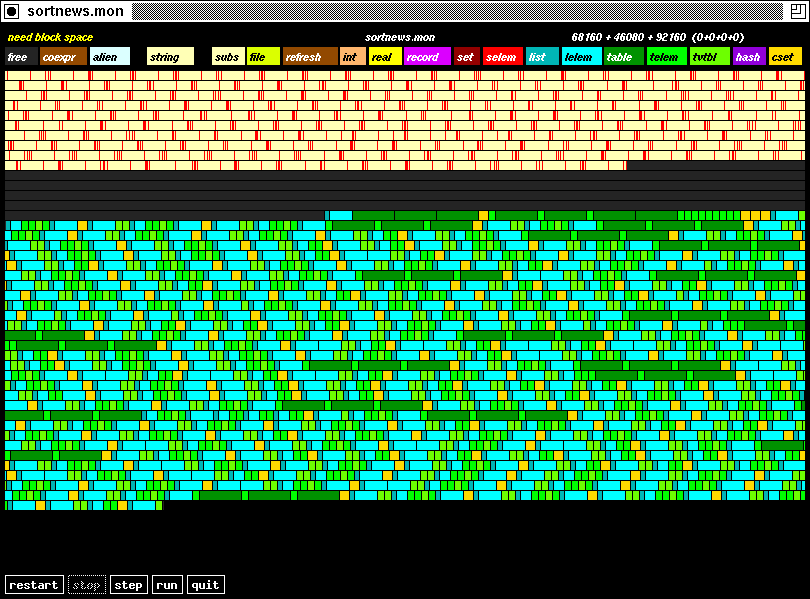Screen dimensions: 810x599
Task: Click the tvtbl legend swatch
Action: 710,57
